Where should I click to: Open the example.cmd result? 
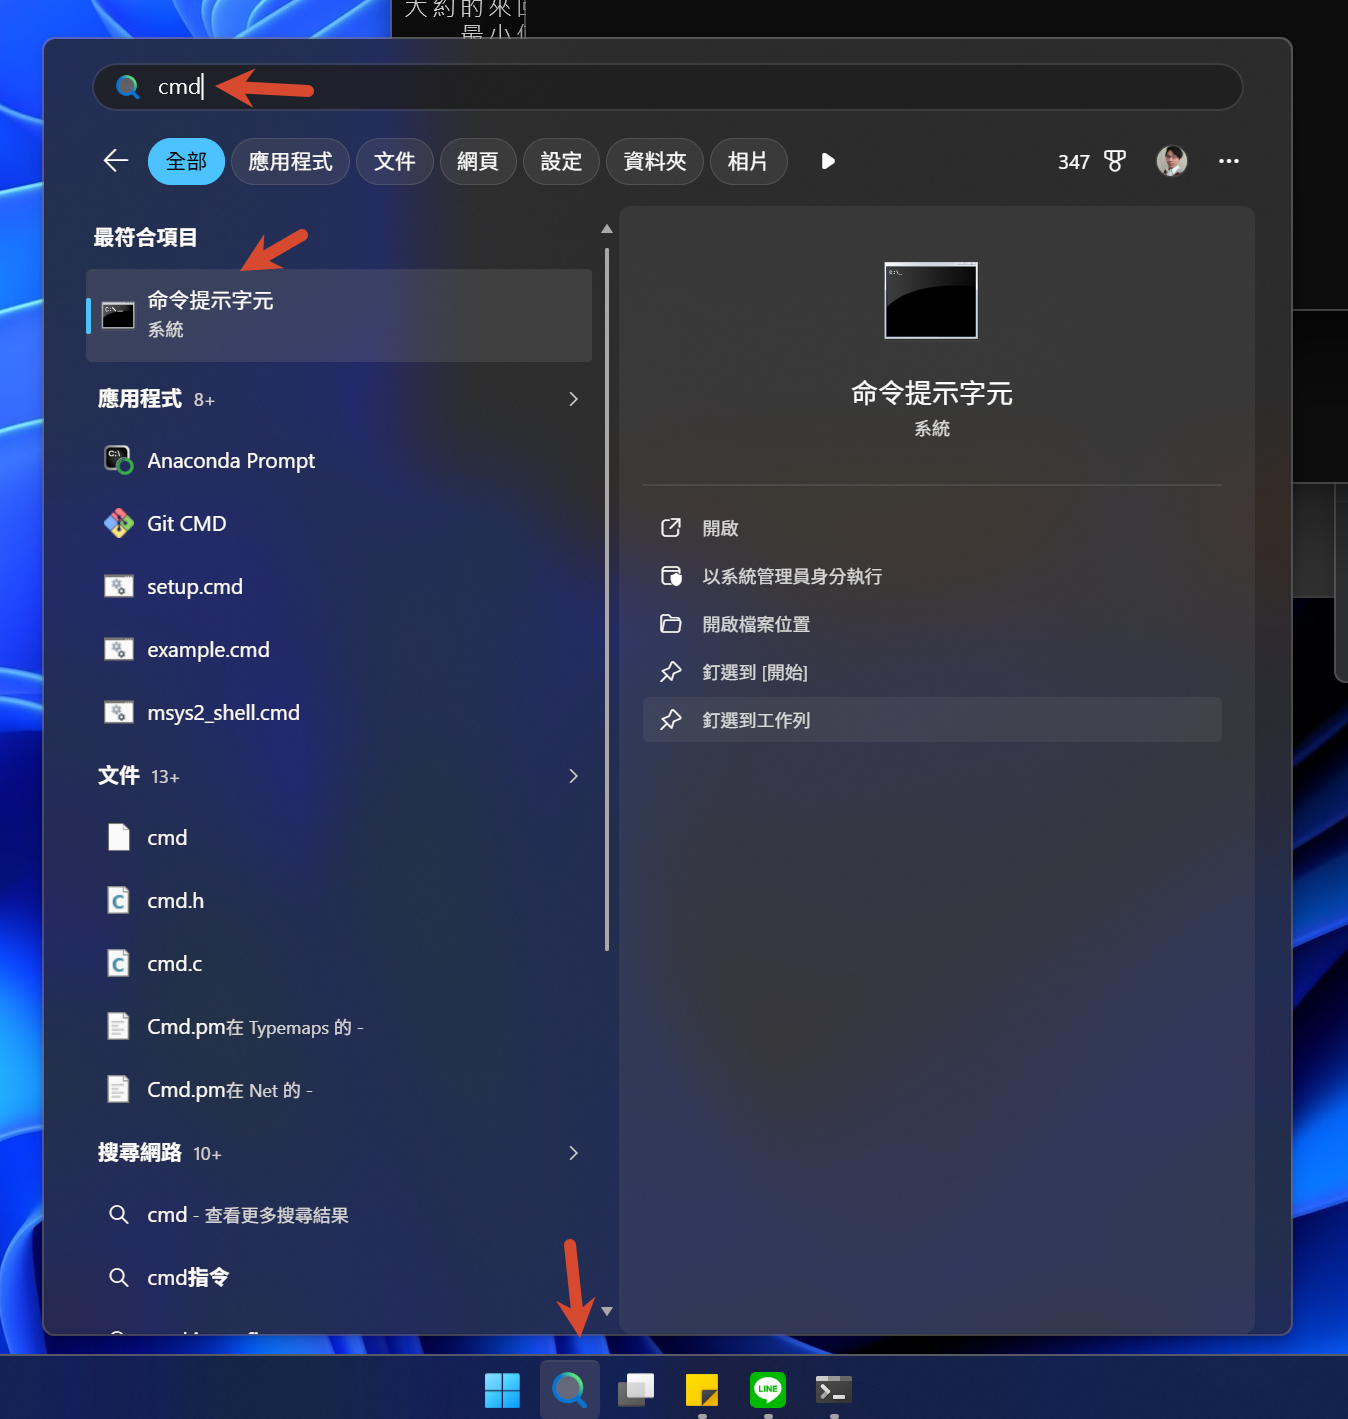click(x=339, y=650)
